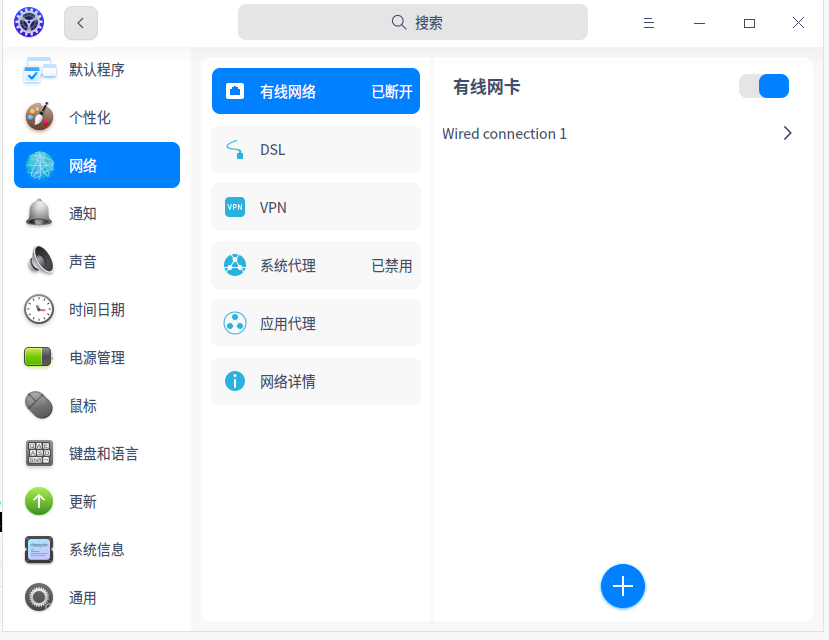Click the search field
The image size is (829, 640).
(x=412, y=22)
